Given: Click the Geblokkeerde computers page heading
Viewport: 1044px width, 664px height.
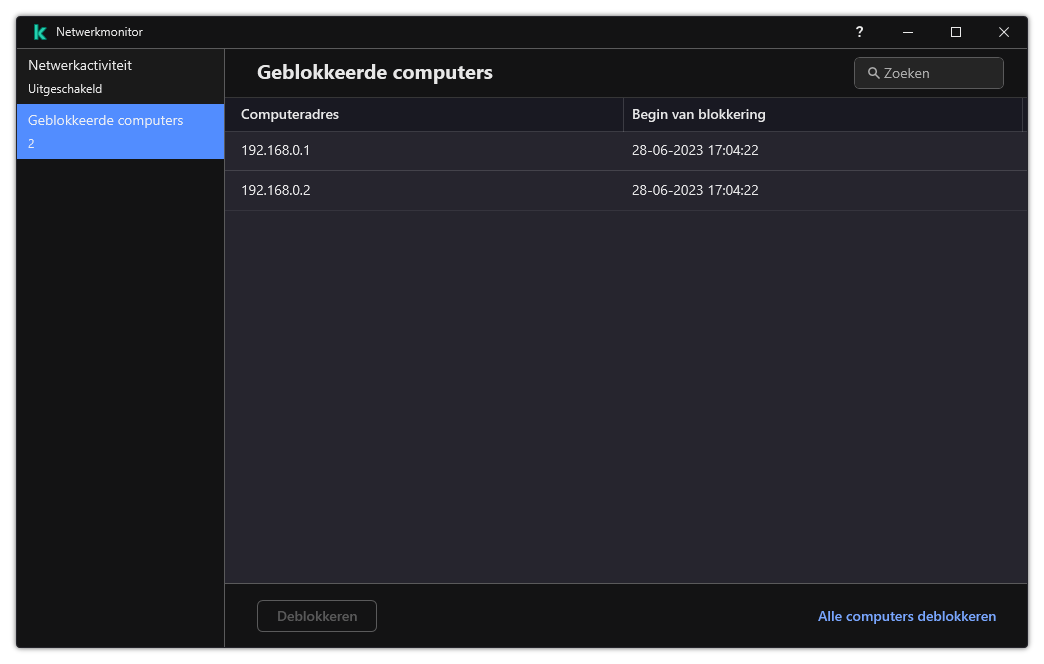Looking at the screenshot, I should (x=375, y=72).
